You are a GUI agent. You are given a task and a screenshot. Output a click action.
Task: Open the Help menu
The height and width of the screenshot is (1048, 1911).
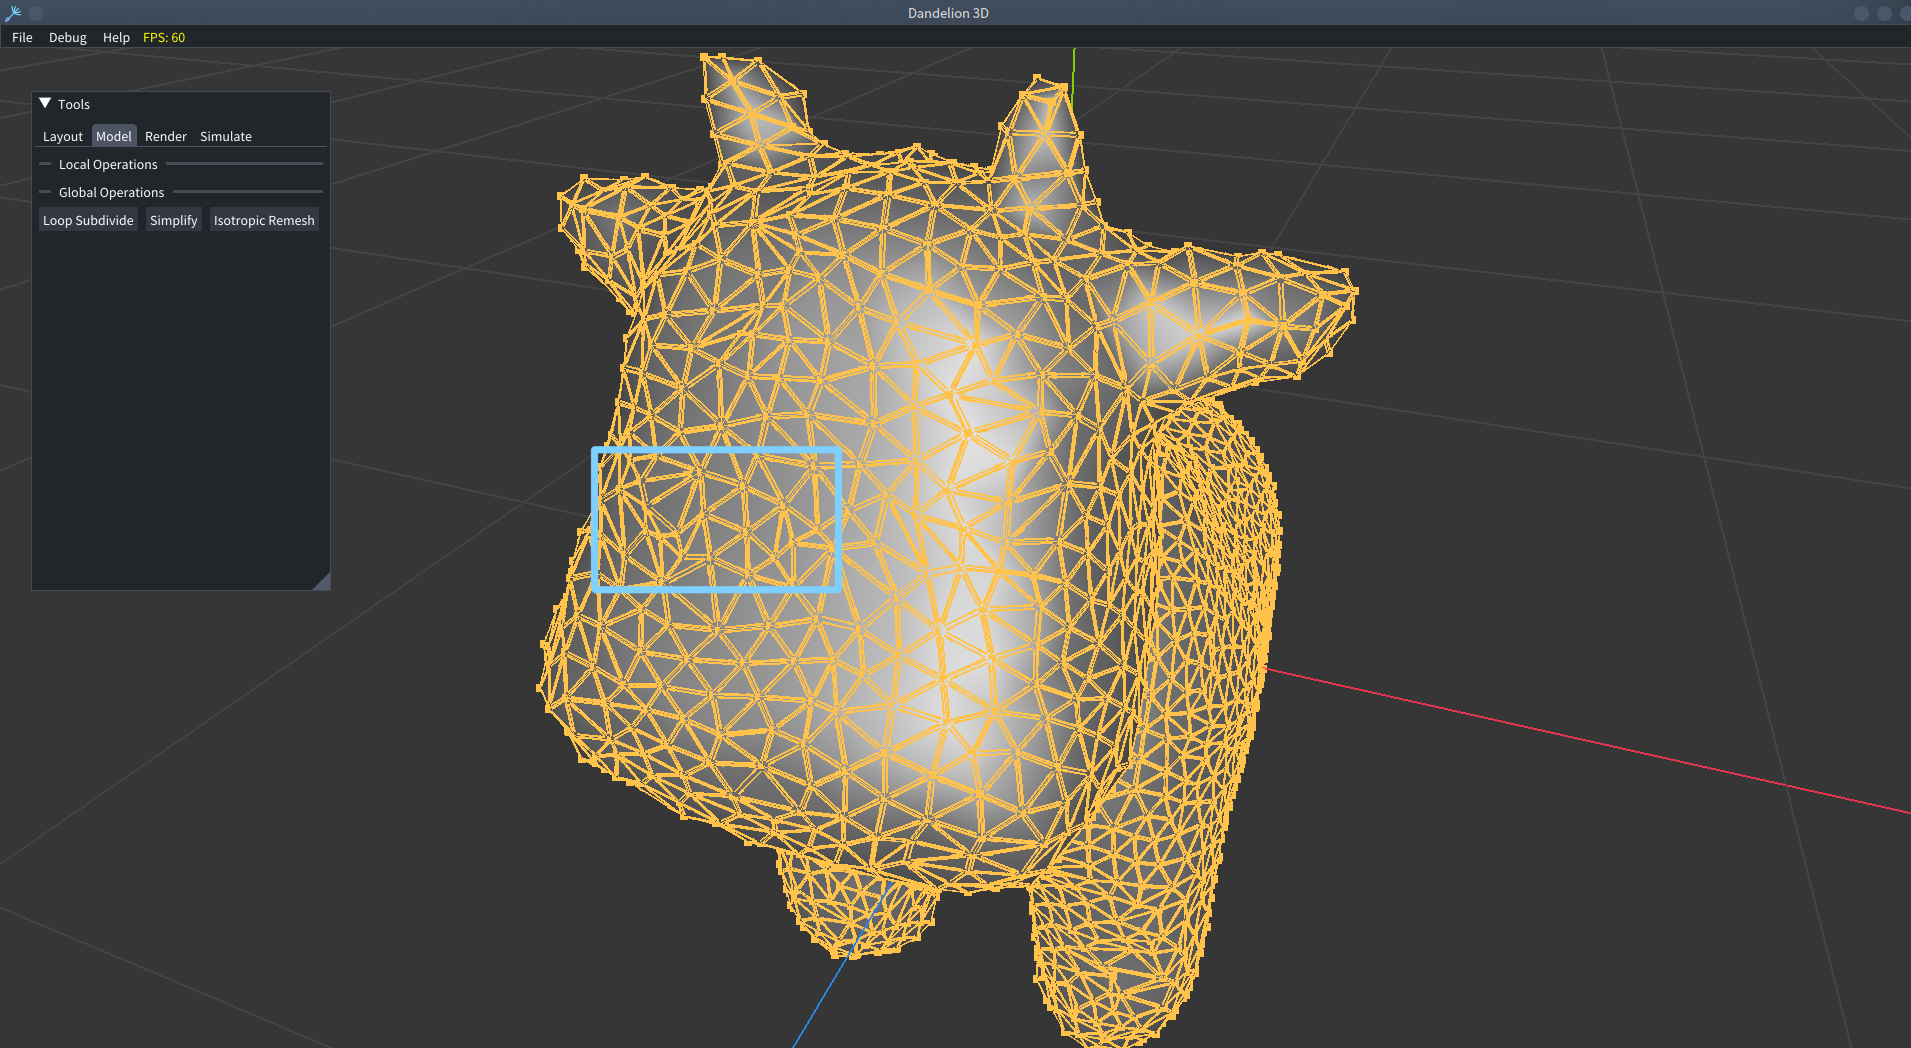point(116,37)
